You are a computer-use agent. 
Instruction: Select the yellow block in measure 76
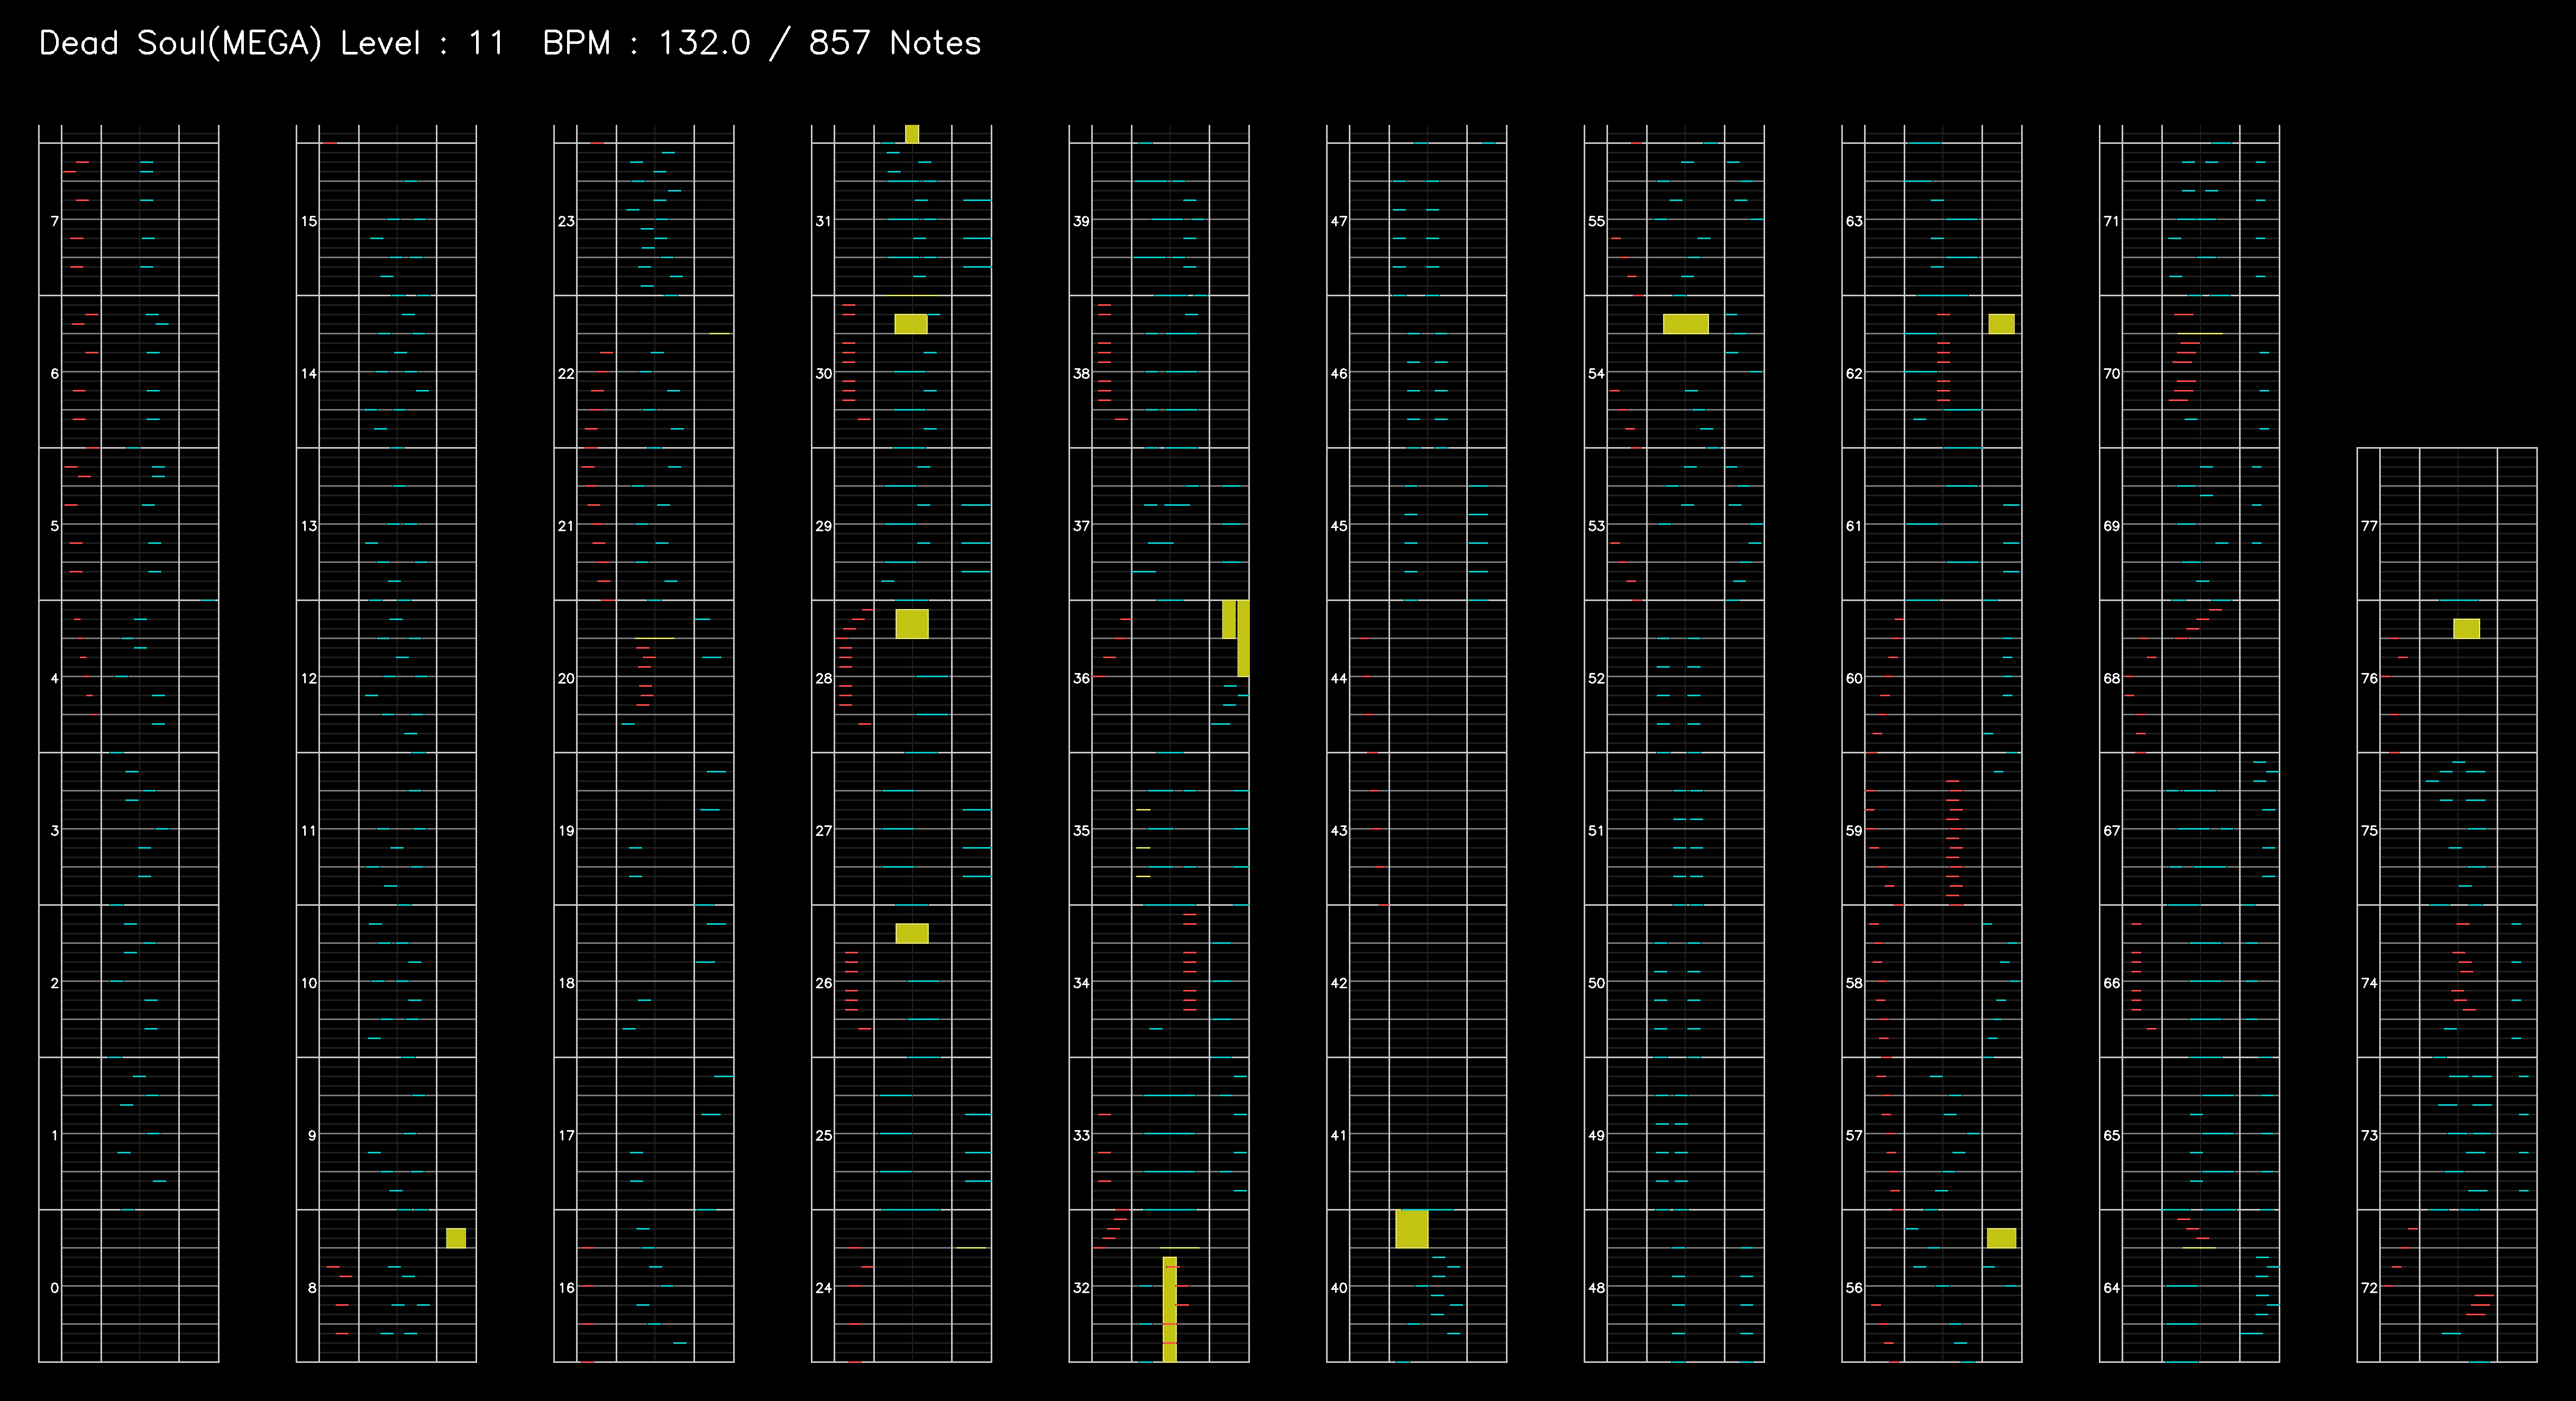[x=2467, y=628]
